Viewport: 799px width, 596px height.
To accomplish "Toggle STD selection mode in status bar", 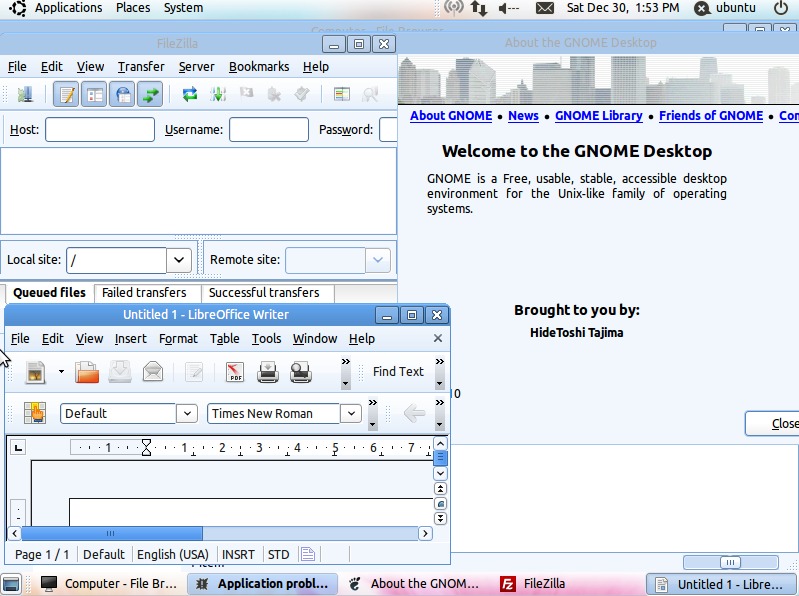I will (x=278, y=554).
